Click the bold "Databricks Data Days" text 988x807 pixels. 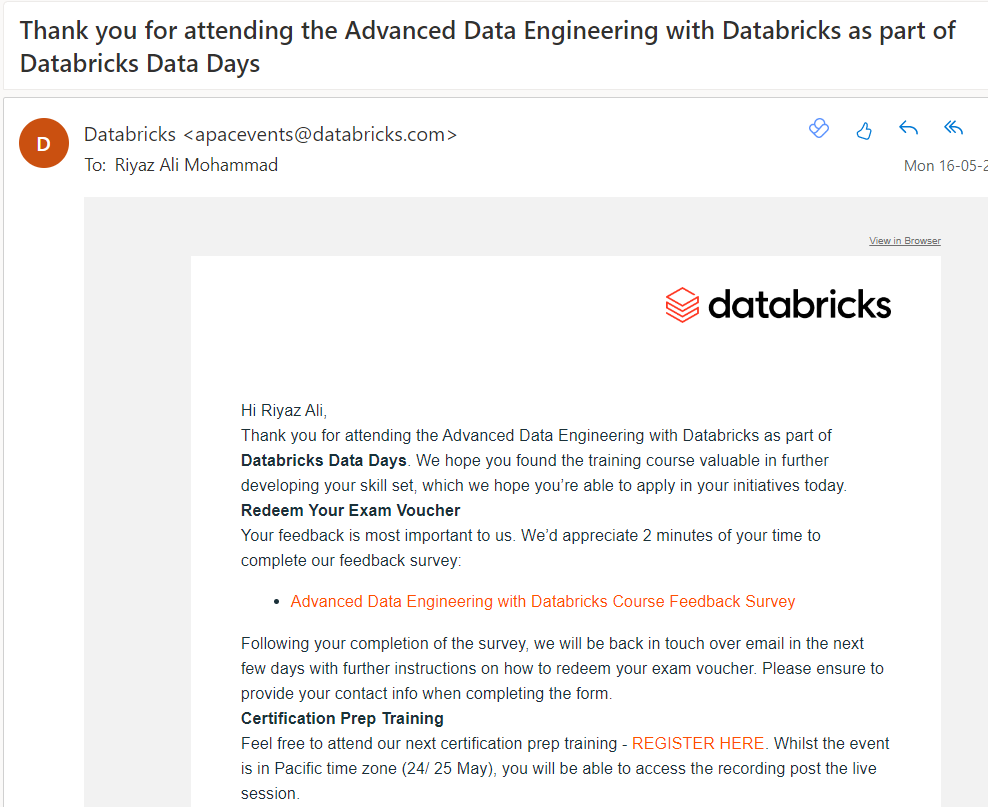[324, 460]
